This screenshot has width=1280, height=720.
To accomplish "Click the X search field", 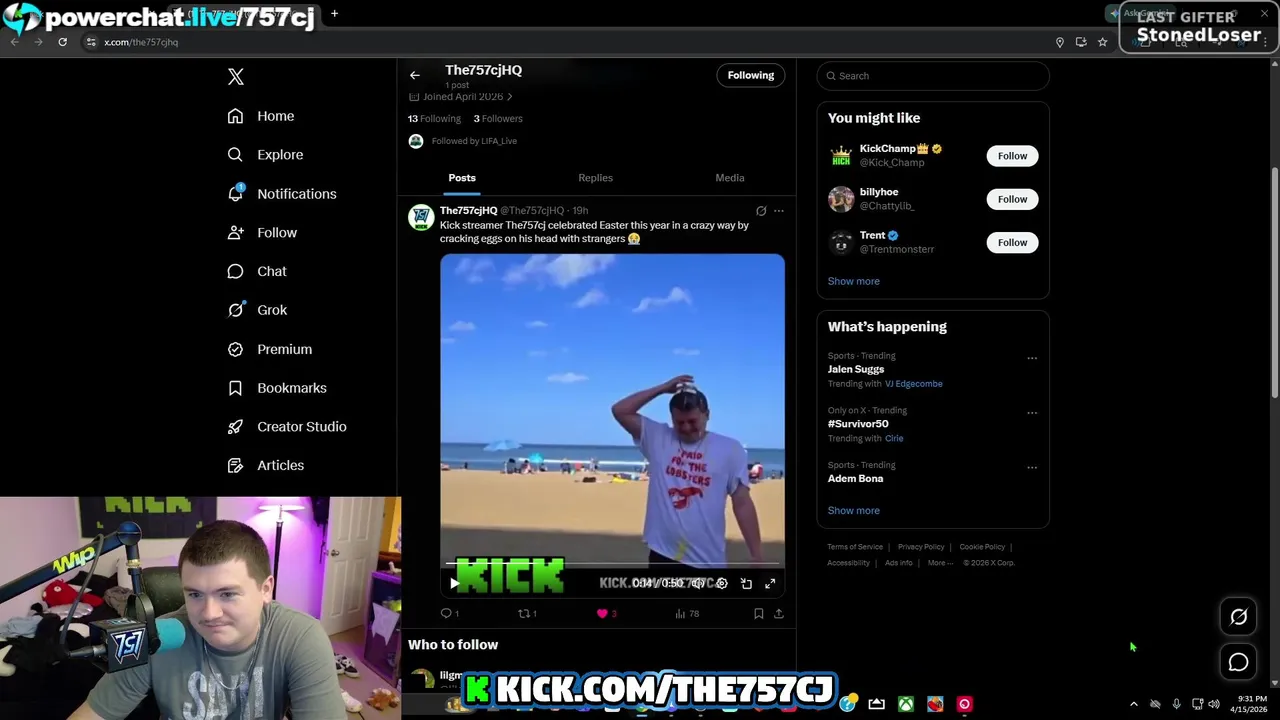I will 933,76.
